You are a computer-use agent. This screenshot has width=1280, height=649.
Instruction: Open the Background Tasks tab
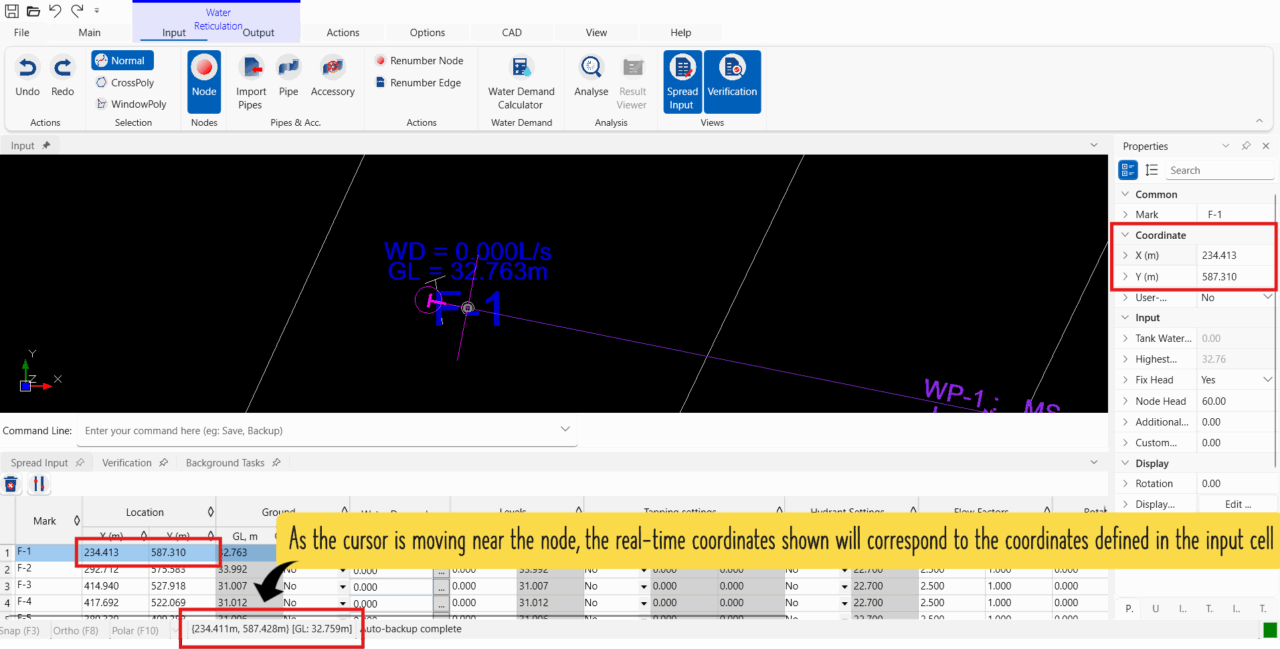pyautogui.click(x=225, y=463)
